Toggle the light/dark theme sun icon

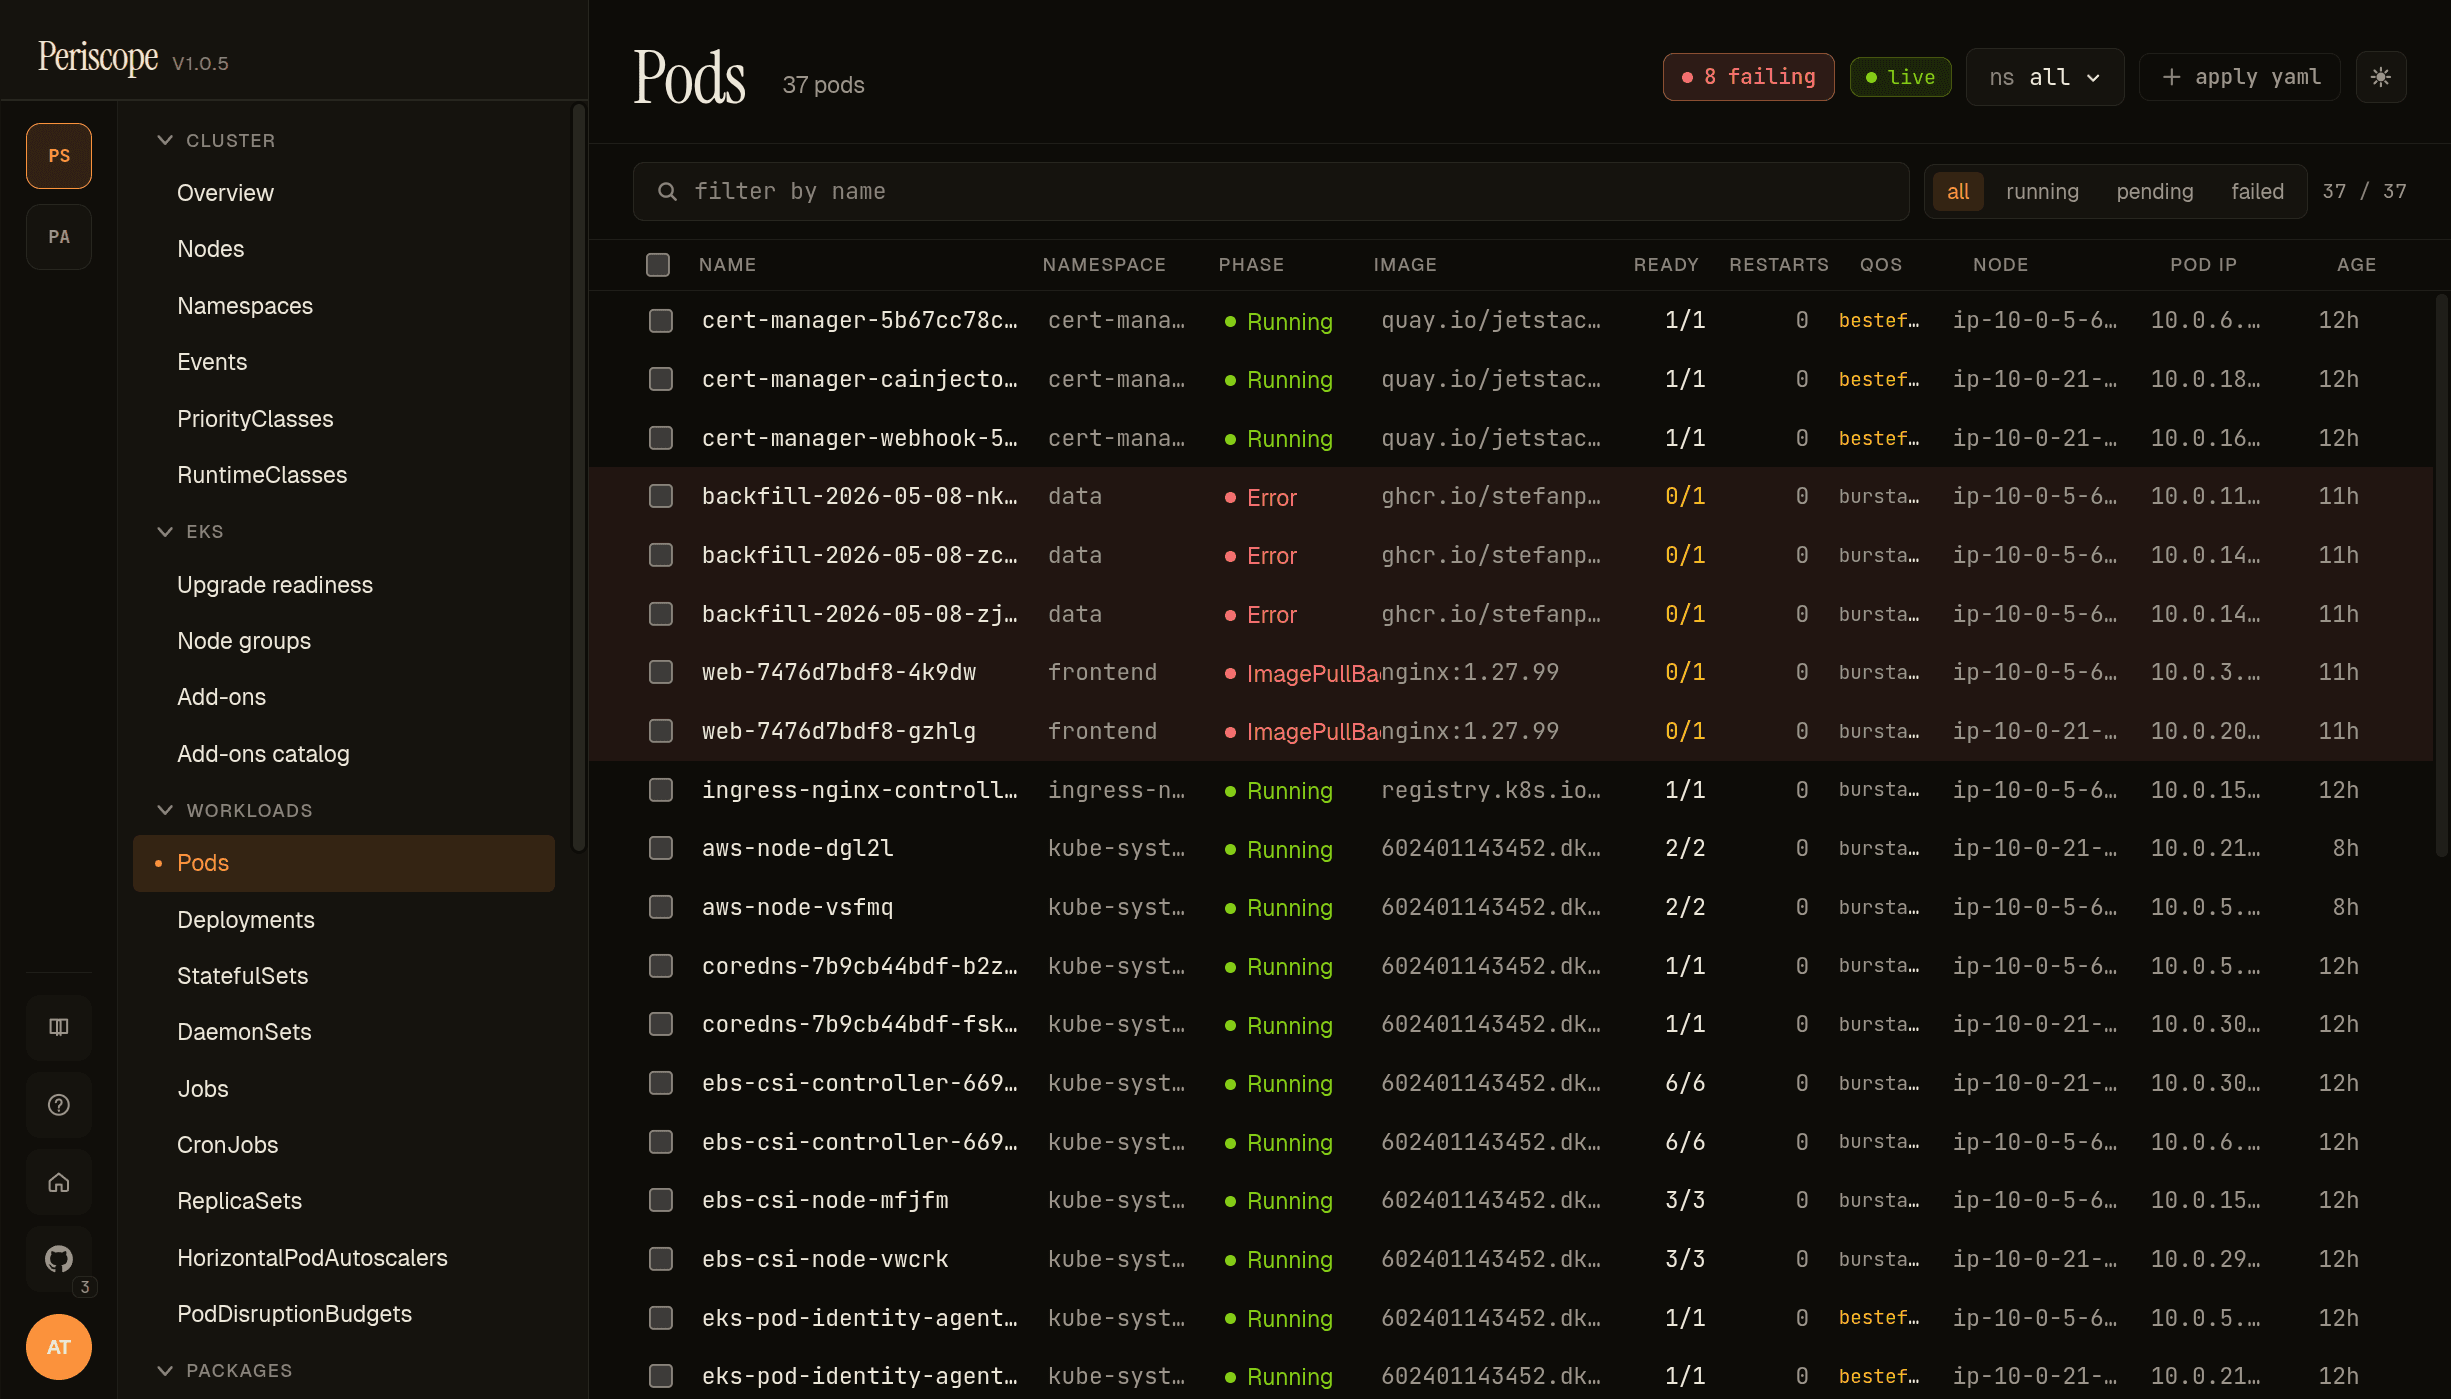2381,77
